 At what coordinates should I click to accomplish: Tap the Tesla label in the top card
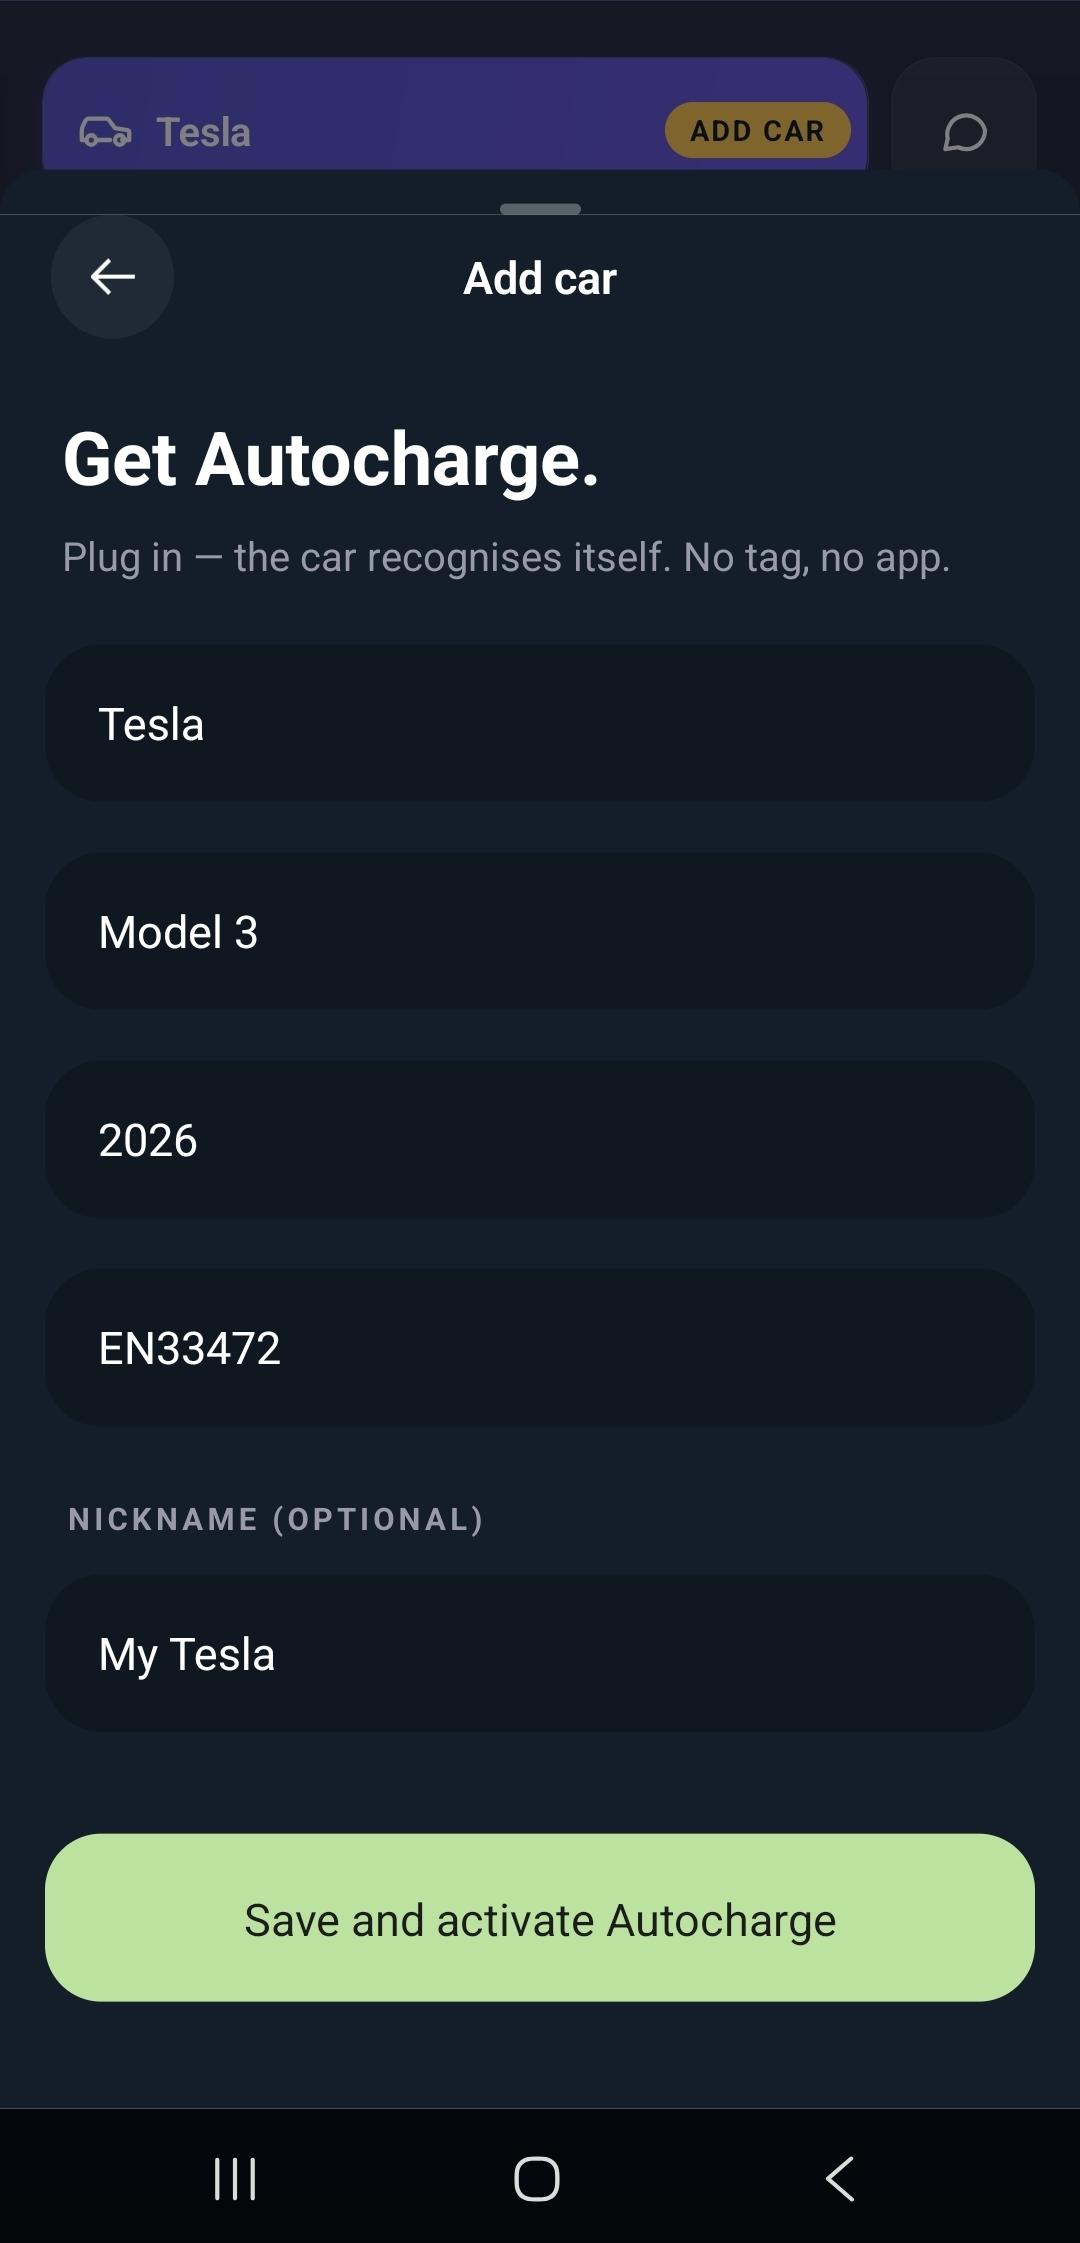[203, 132]
